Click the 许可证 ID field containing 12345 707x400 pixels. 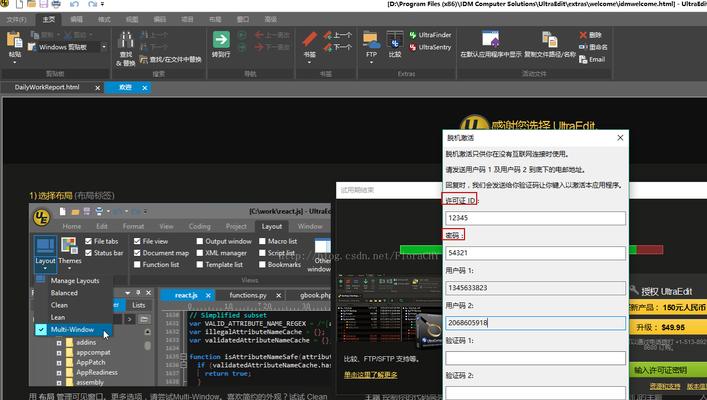pos(535,218)
